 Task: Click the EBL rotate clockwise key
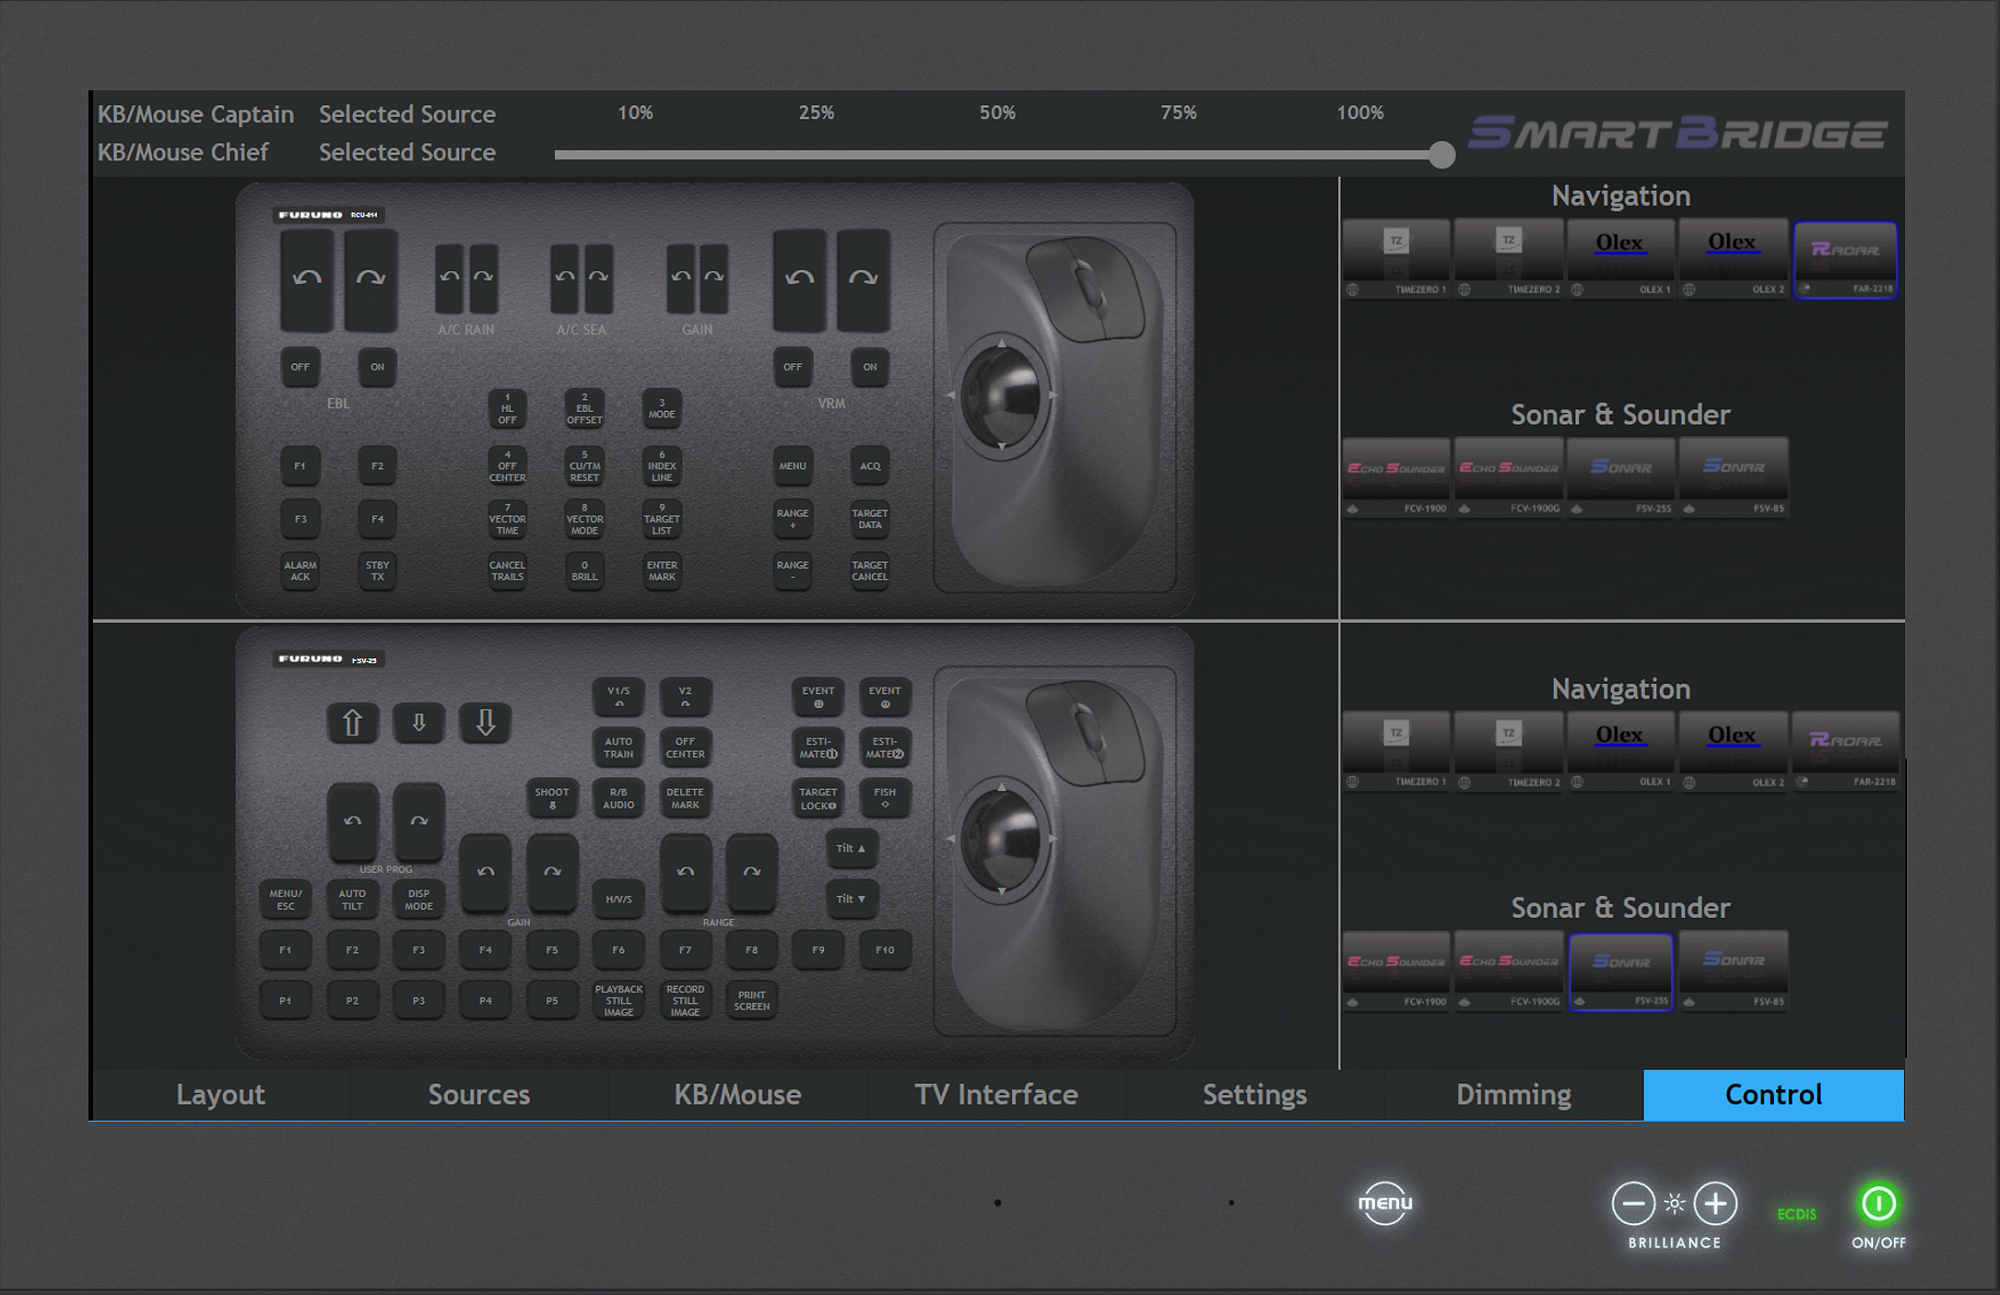370,280
